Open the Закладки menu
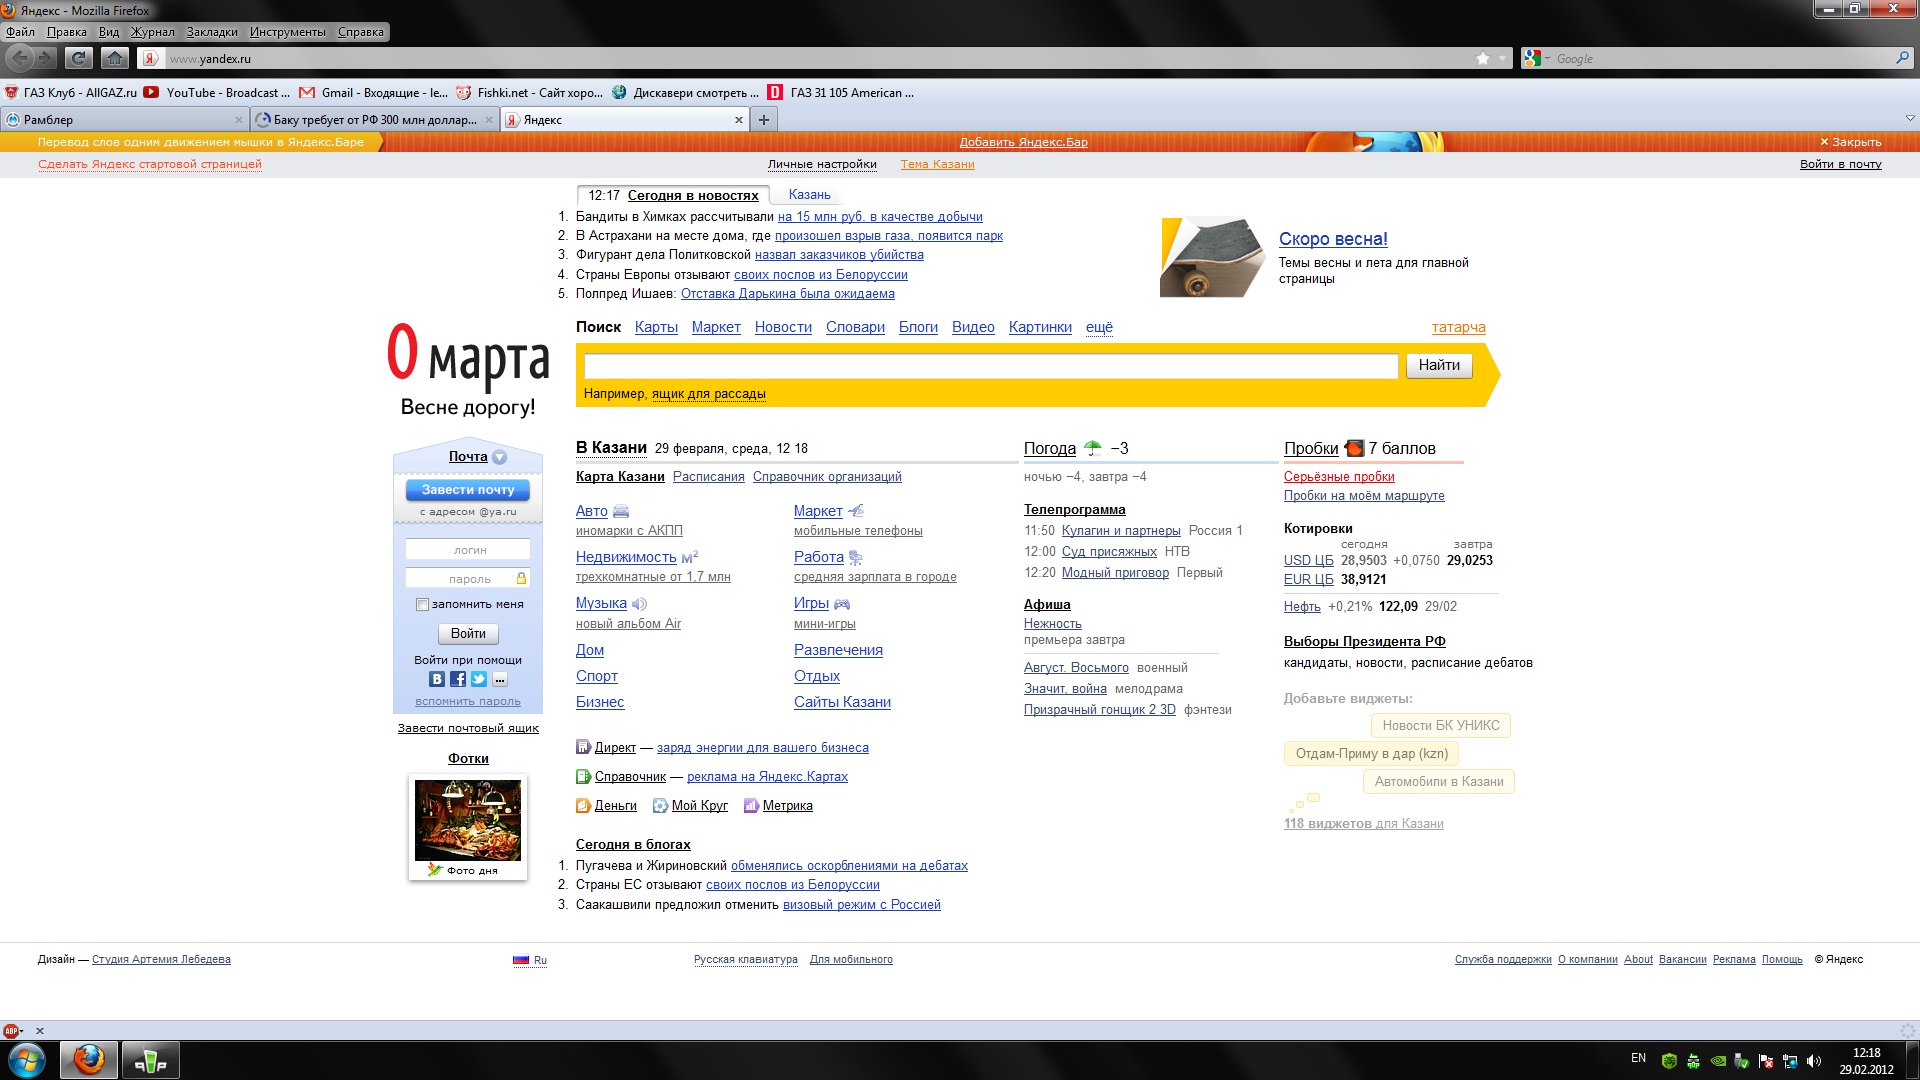The image size is (1920, 1080). (x=212, y=32)
